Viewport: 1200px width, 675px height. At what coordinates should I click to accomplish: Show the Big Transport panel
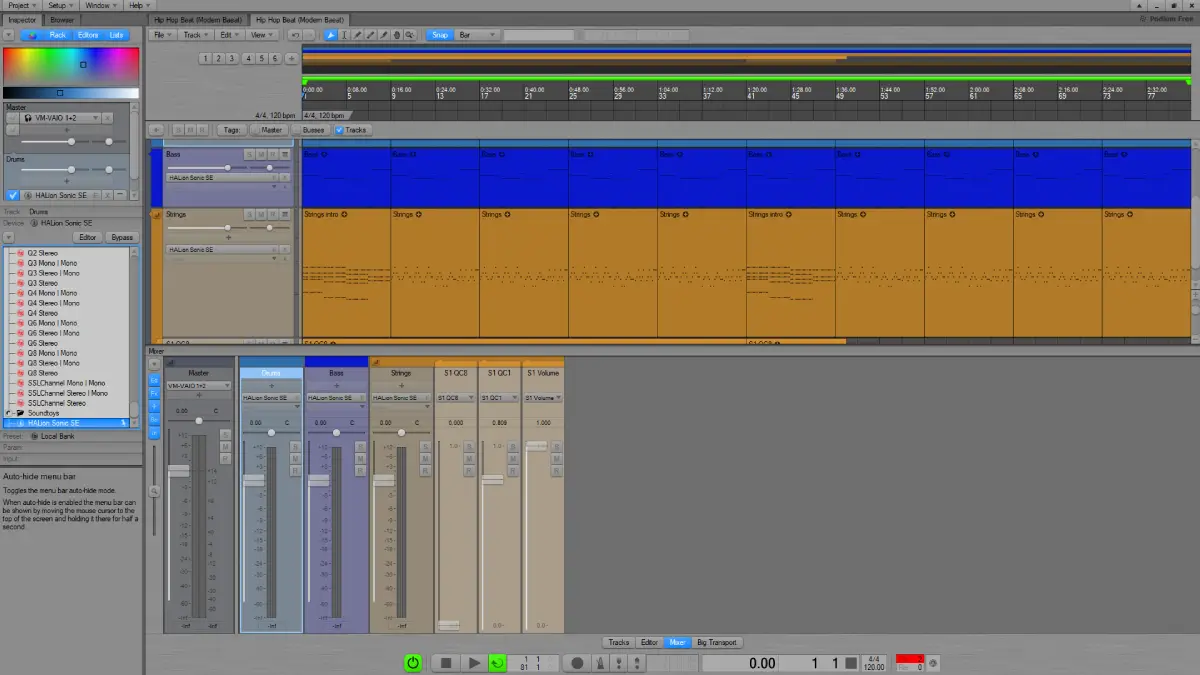(717, 642)
